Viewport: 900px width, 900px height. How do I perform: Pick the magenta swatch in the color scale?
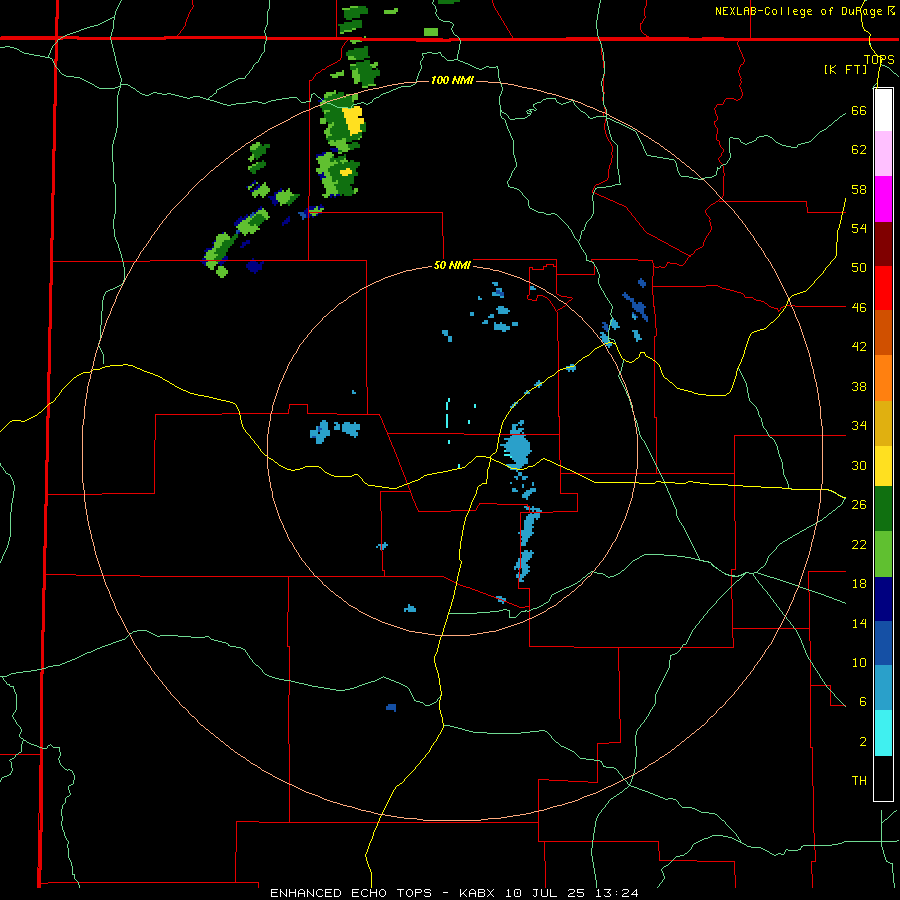(x=883, y=199)
